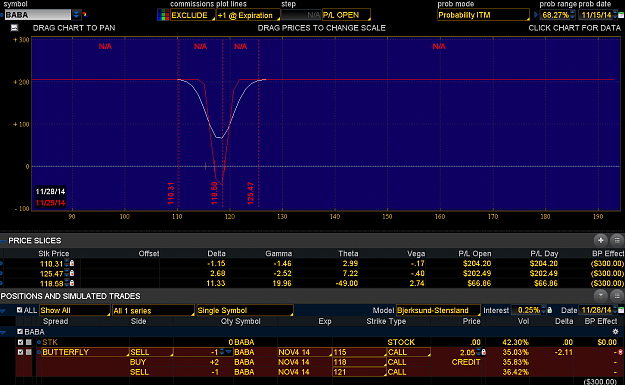Remove the BUTTERFLY trade with red X
The image size is (625, 385).
(x=621, y=352)
